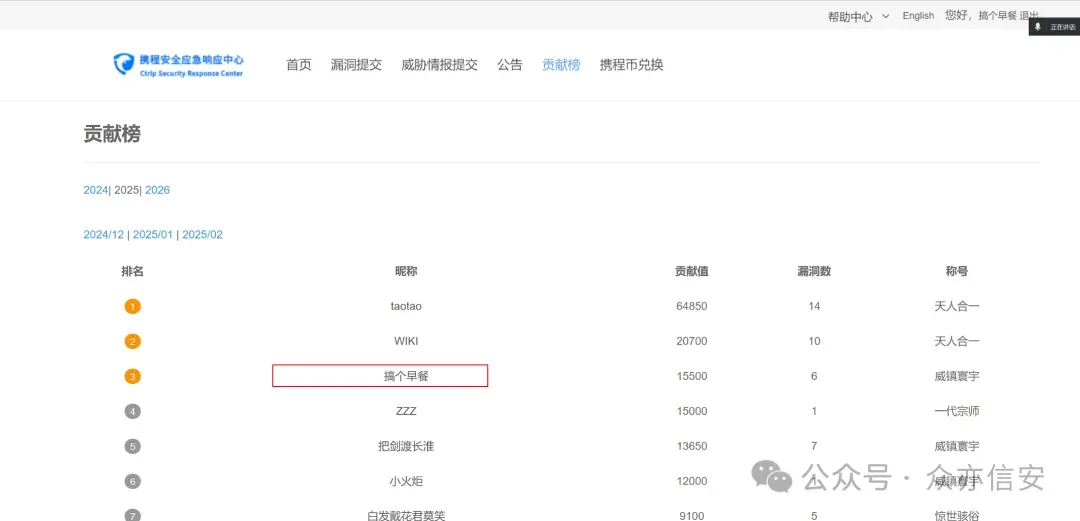Click the rank 4 gray badge

[x=132, y=411]
